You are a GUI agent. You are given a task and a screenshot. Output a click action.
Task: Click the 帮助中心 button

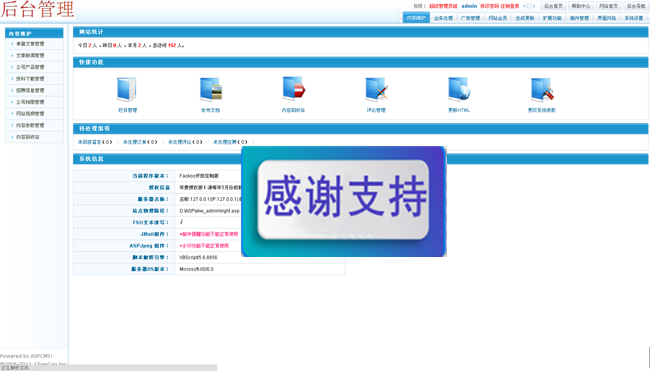coord(581,6)
